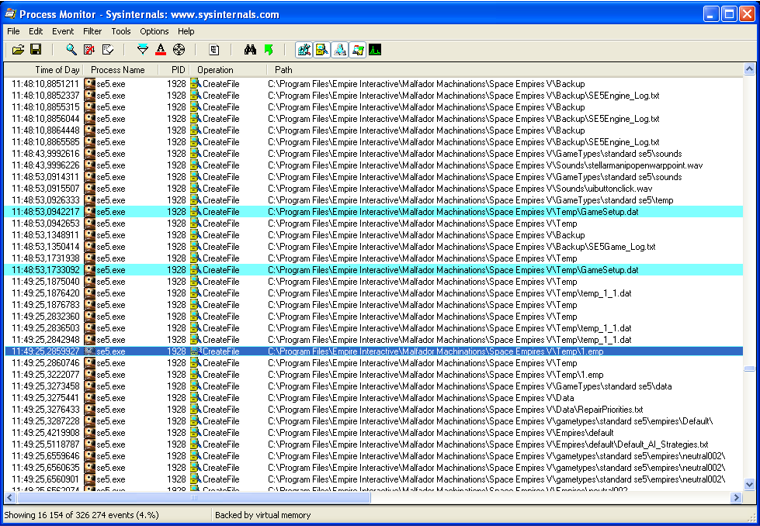
Task: Toggle Show File System Activity button
Action: tap(322, 49)
